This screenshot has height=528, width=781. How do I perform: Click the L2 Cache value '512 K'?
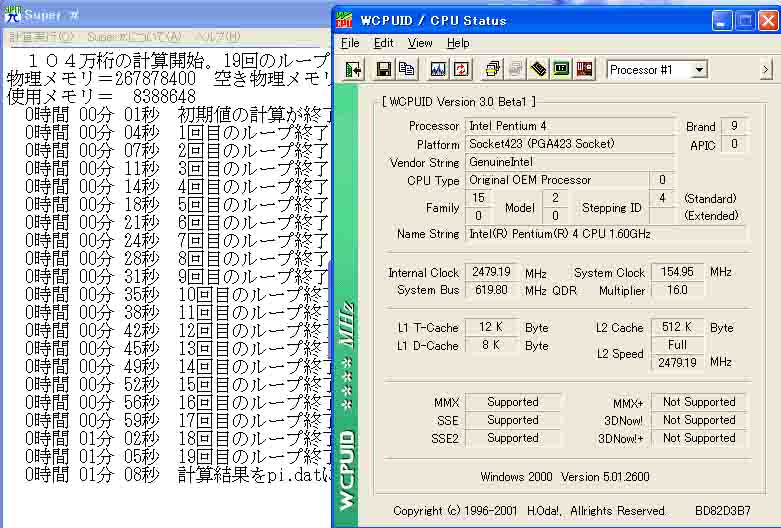pyautogui.click(x=677, y=327)
